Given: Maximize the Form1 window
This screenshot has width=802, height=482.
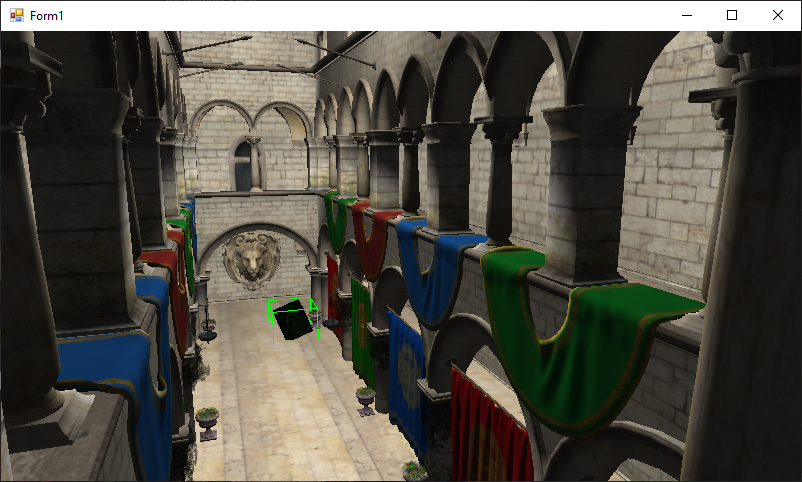Looking at the screenshot, I should (x=732, y=15).
